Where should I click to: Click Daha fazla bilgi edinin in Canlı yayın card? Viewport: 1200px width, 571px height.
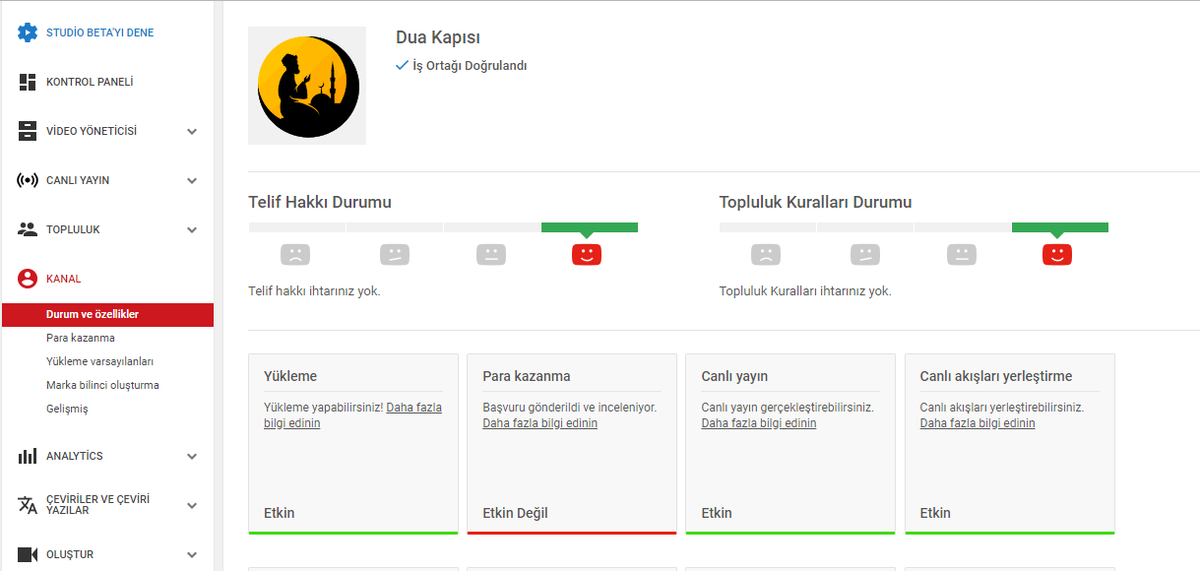tap(759, 423)
